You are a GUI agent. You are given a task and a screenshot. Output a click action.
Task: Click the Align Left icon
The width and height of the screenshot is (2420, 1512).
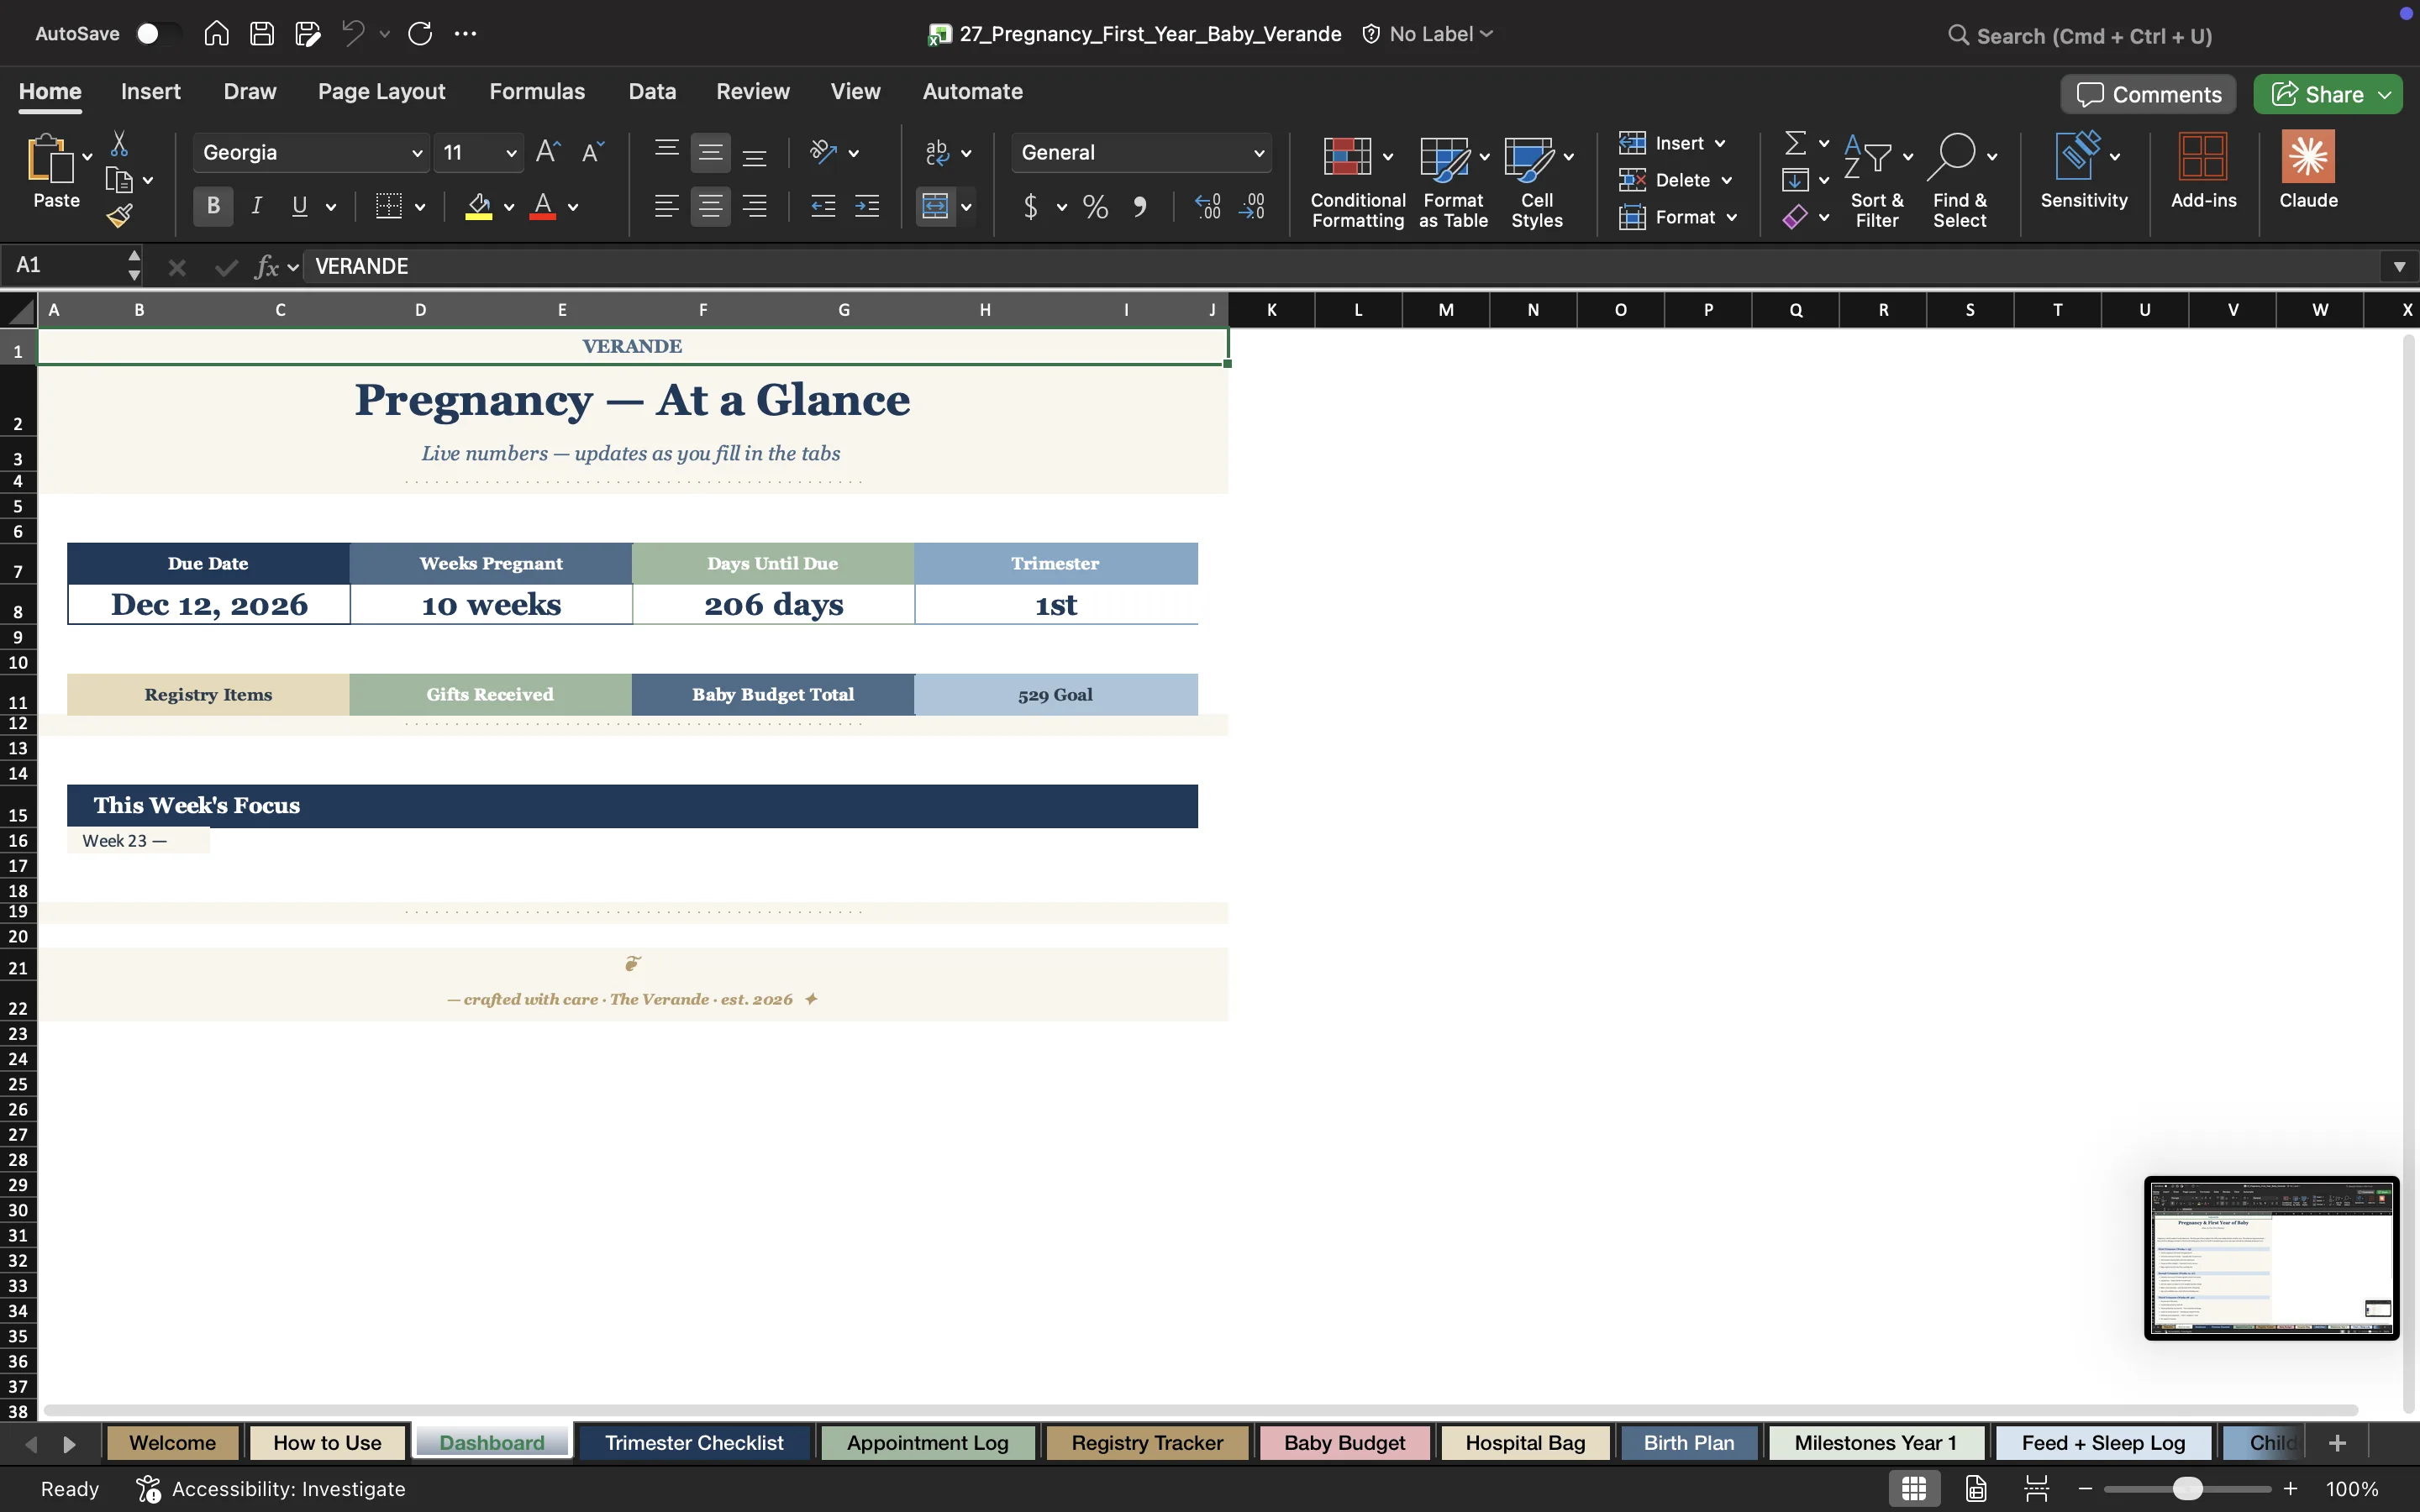tap(666, 206)
